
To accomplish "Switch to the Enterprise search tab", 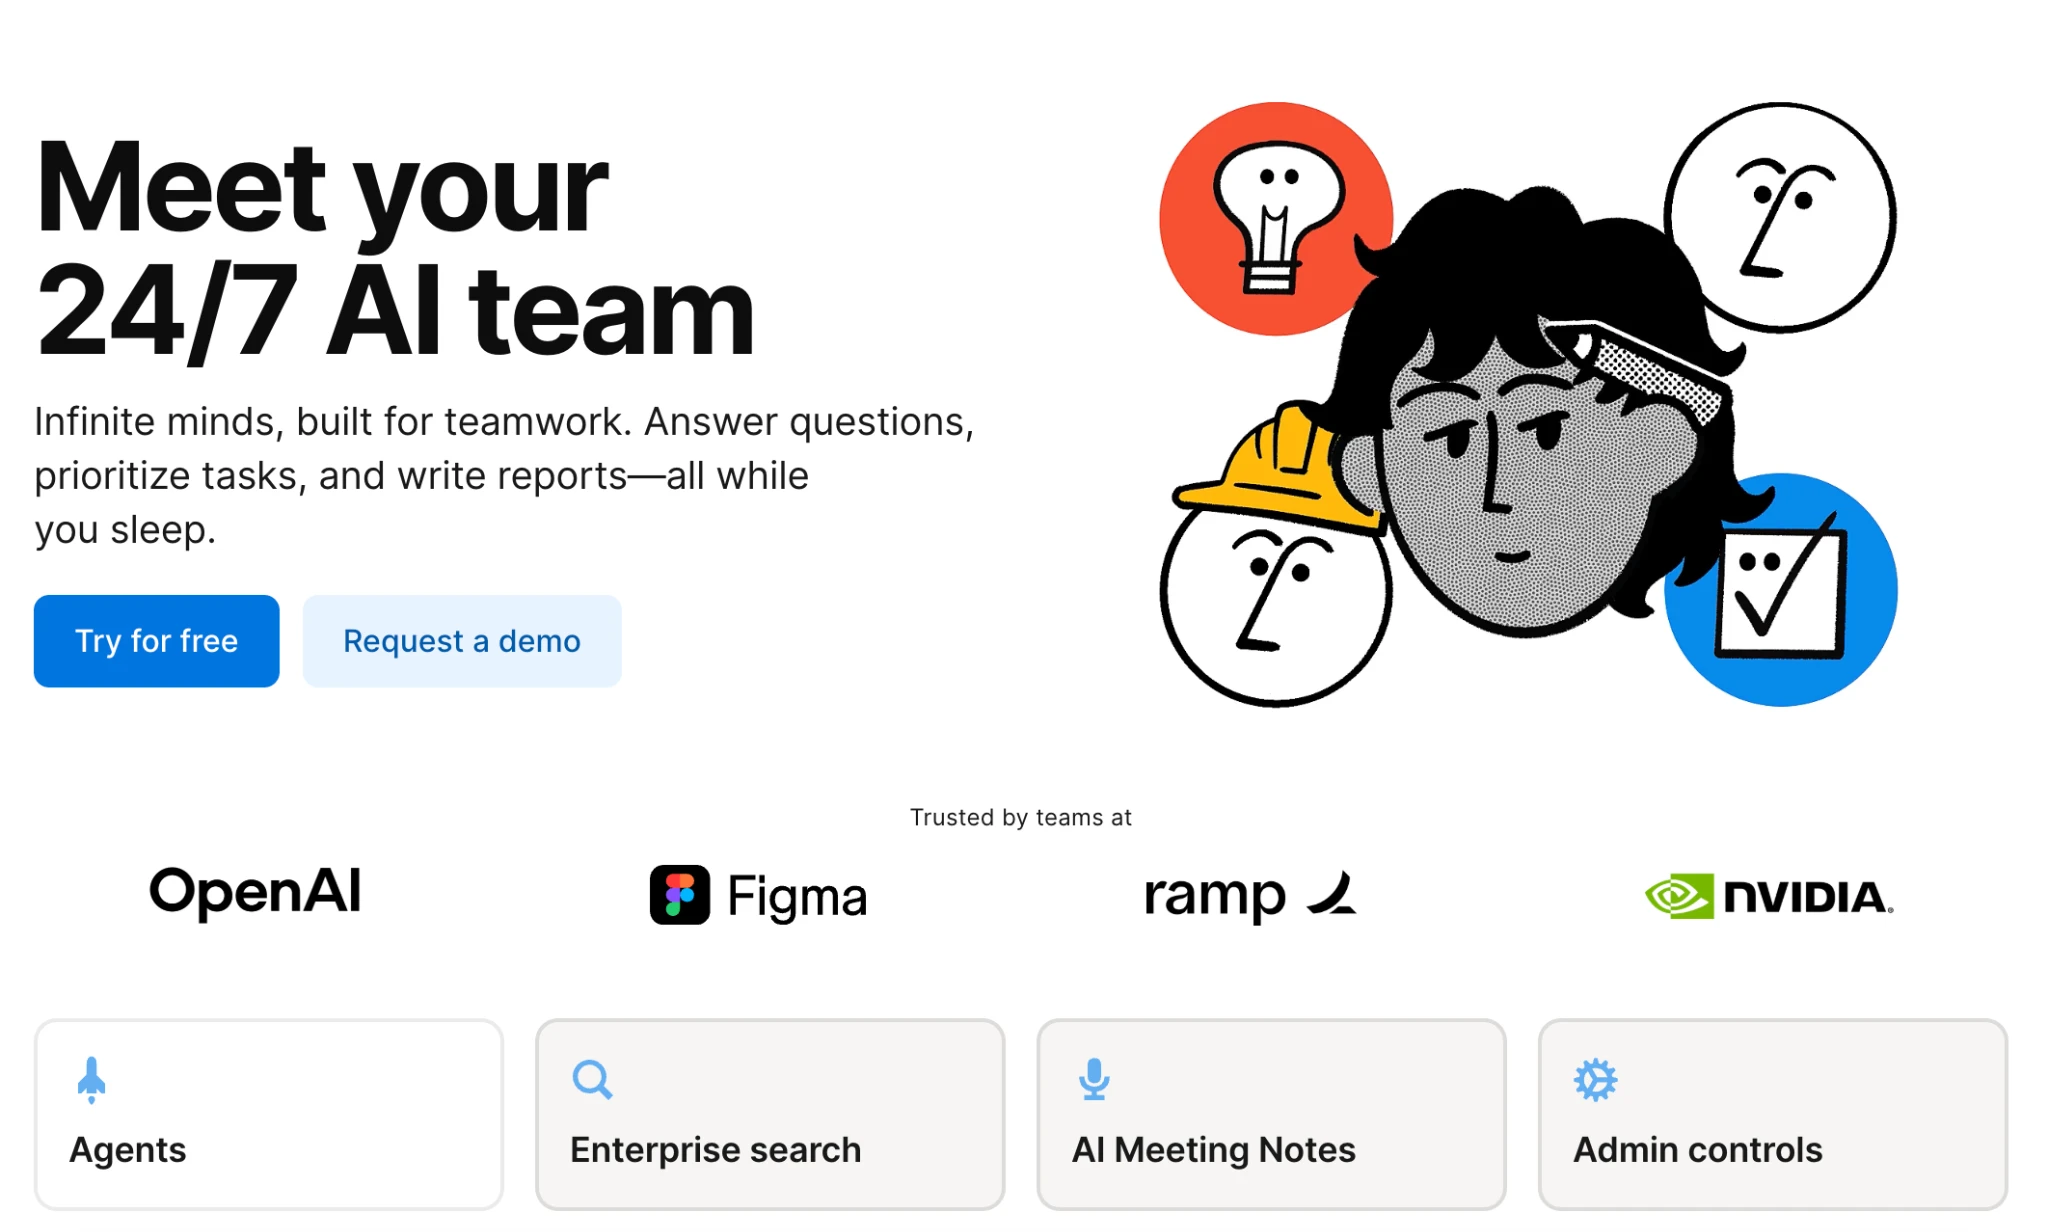I will tap(770, 1114).
